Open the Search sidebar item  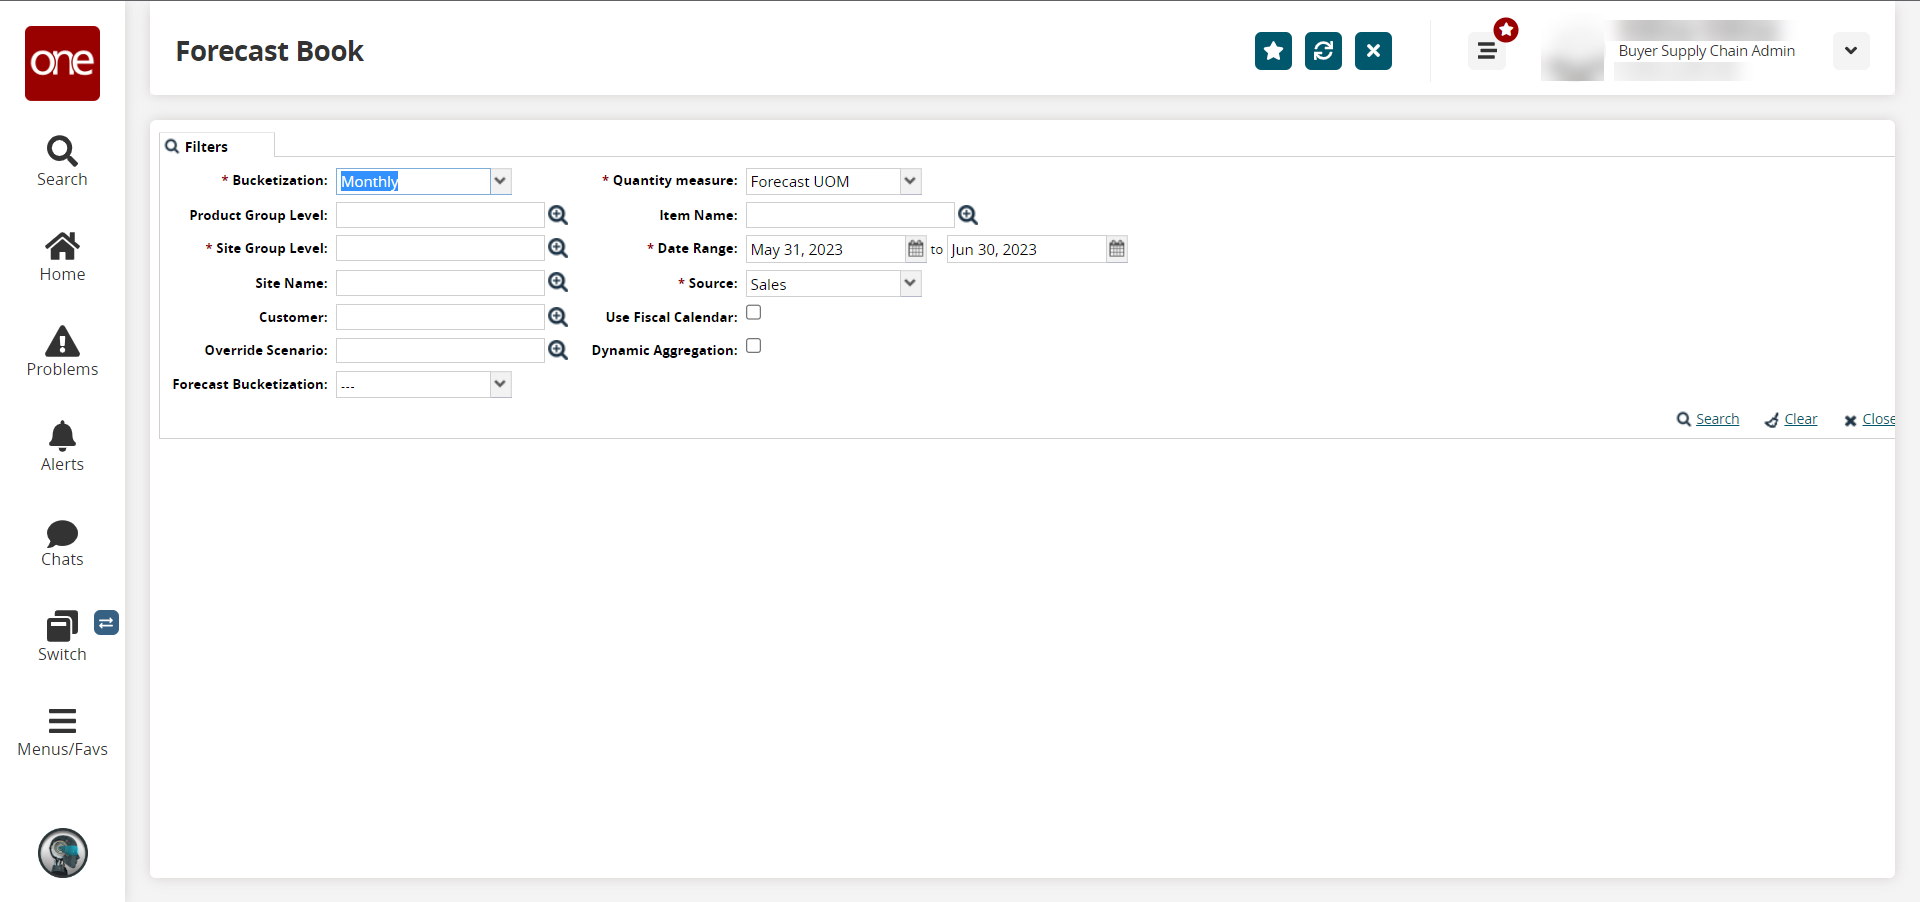coord(62,162)
